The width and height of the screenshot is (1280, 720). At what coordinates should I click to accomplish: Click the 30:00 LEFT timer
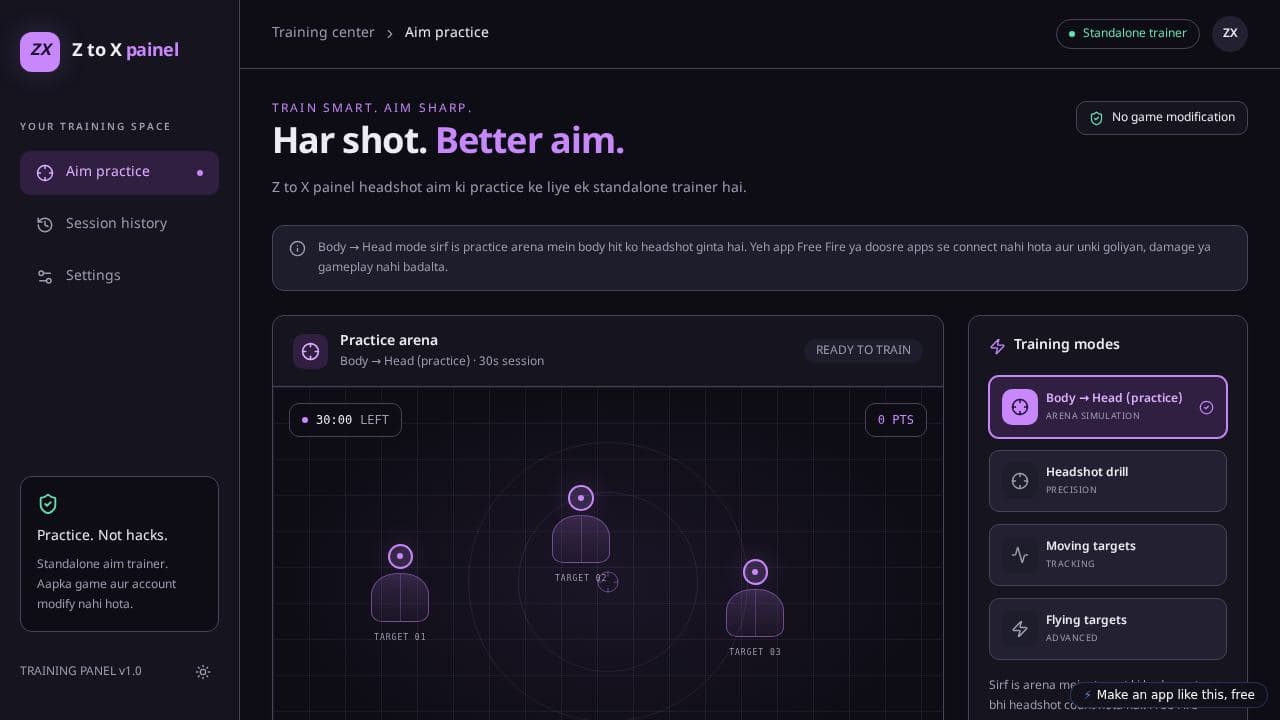[345, 420]
